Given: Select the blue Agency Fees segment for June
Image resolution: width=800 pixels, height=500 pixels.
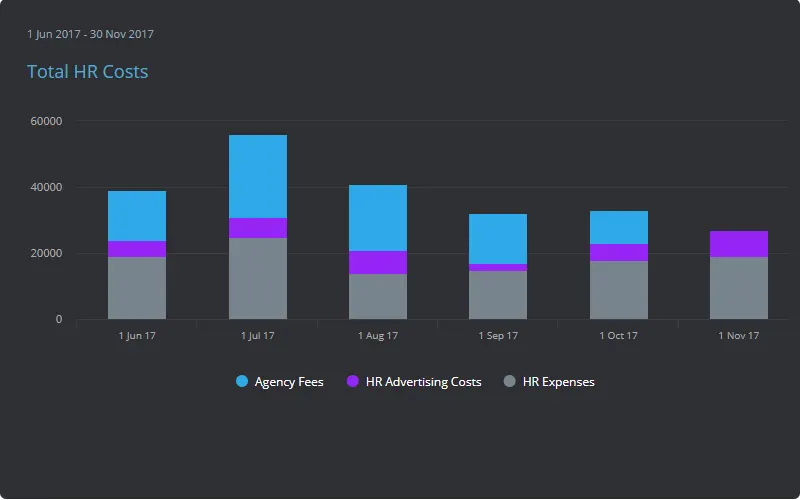Looking at the screenshot, I should tap(137, 216).
